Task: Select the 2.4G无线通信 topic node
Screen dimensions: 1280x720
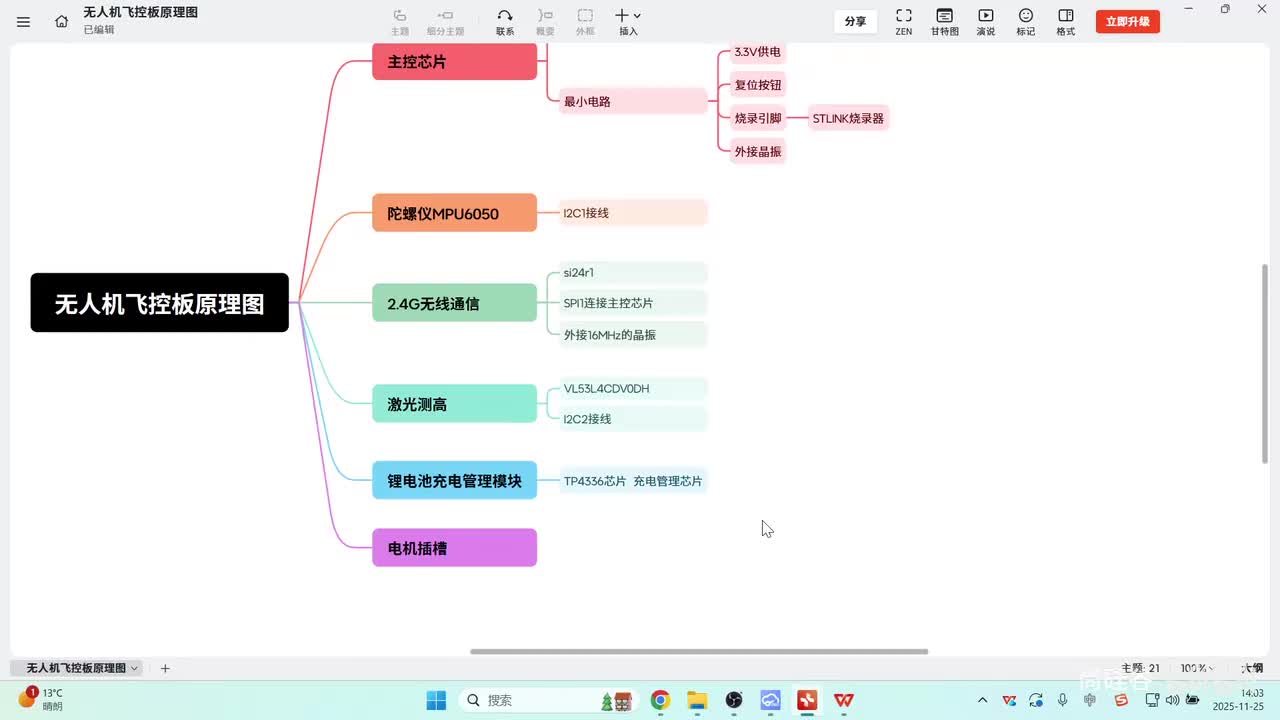Action: click(455, 303)
